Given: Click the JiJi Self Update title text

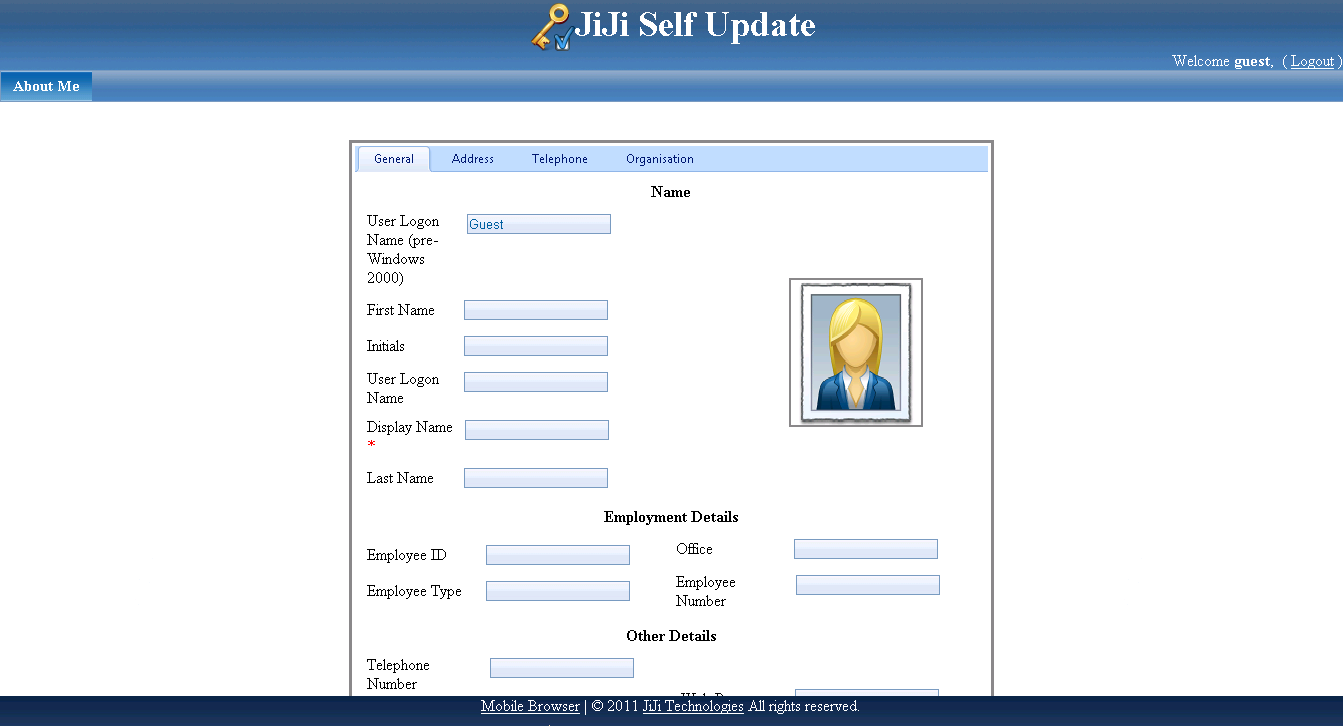Looking at the screenshot, I should pyautogui.click(x=695, y=25).
